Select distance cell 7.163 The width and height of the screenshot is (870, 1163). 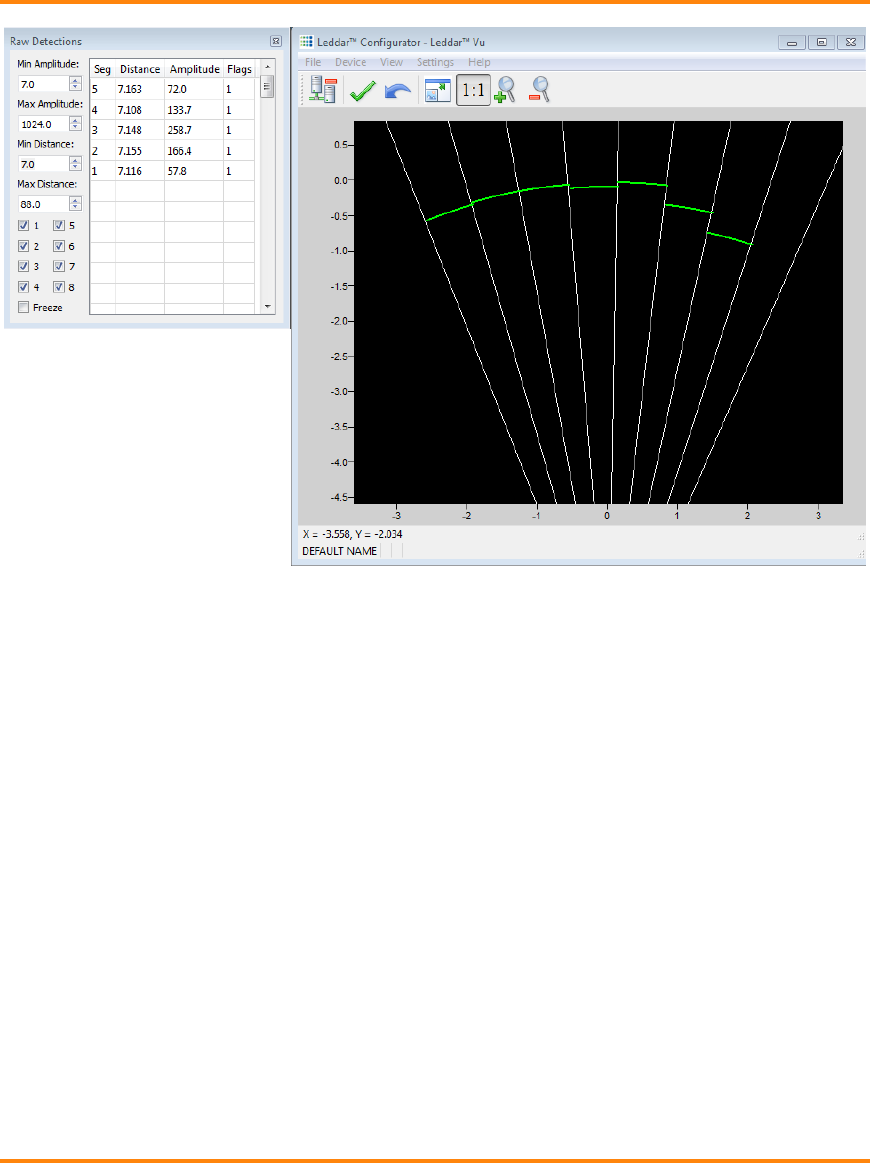139,89
